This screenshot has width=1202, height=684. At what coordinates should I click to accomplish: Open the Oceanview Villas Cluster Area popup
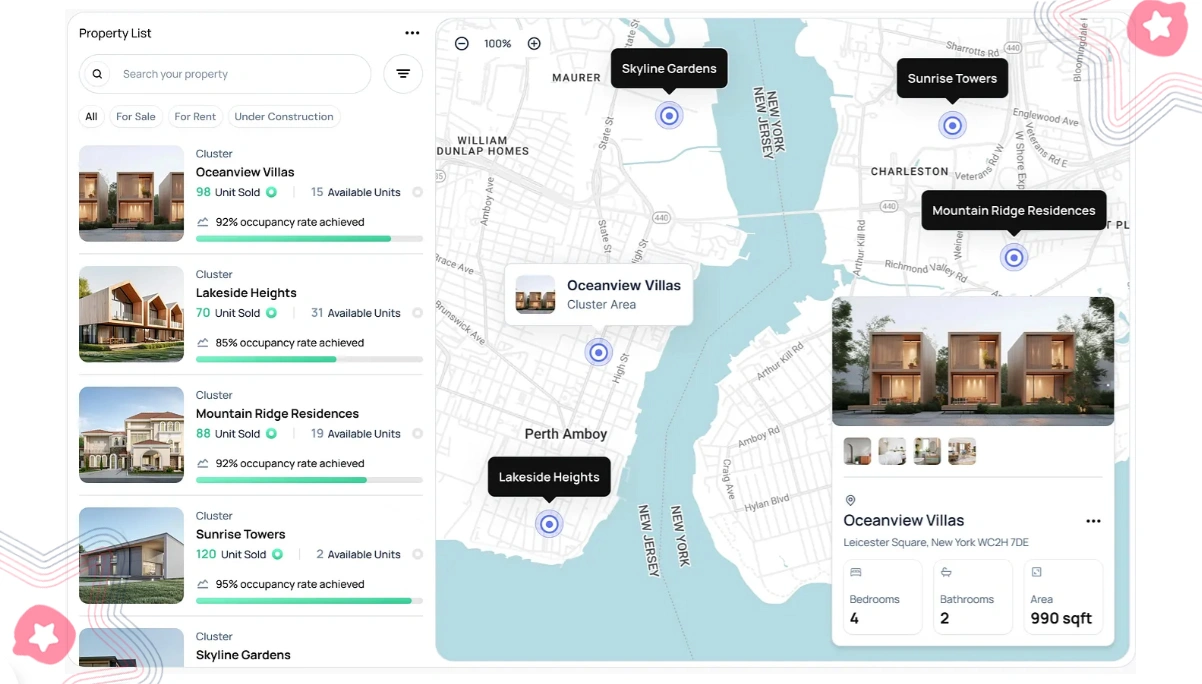[598, 294]
